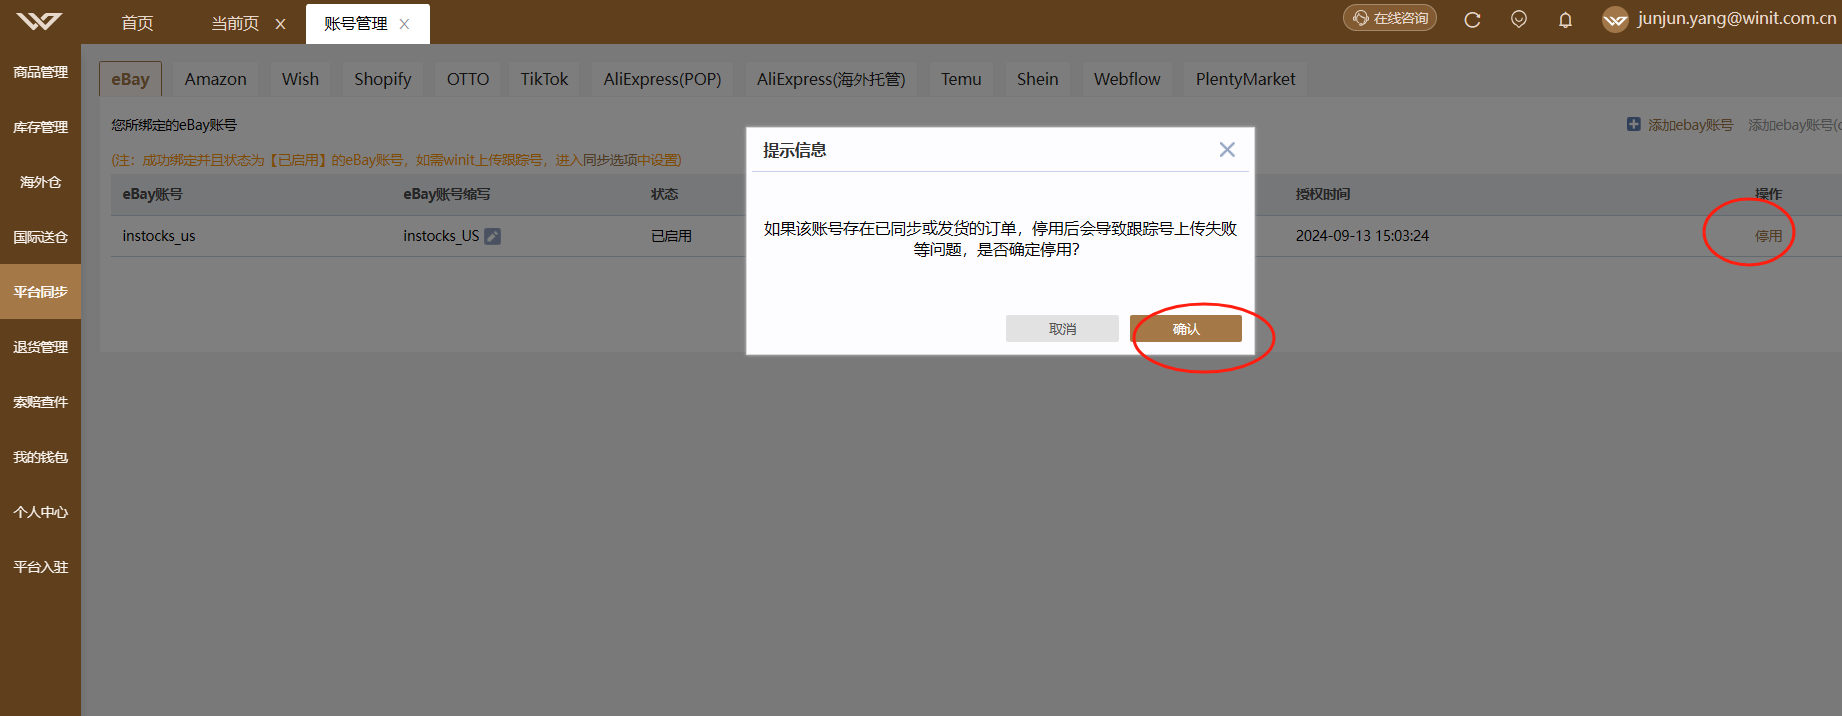Click the eBay账号 column header
This screenshot has width=1842, height=716.
[x=152, y=194]
